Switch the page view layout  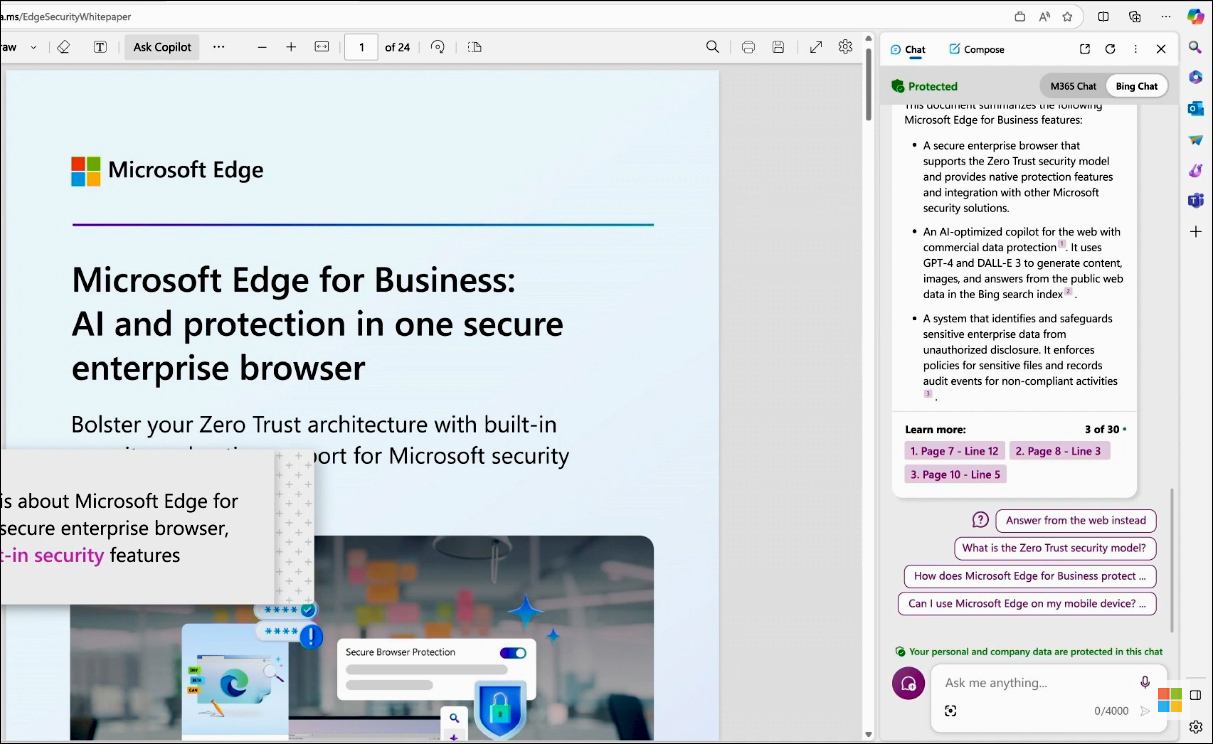point(474,47)
